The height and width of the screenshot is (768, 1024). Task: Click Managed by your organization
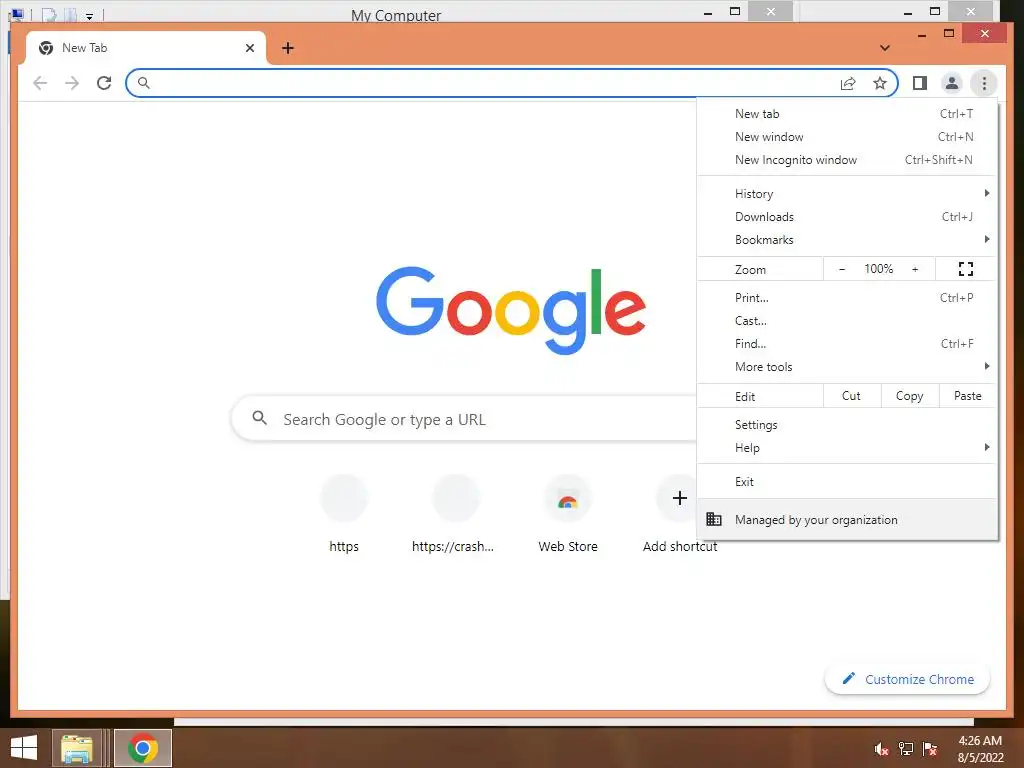[847, 520]
